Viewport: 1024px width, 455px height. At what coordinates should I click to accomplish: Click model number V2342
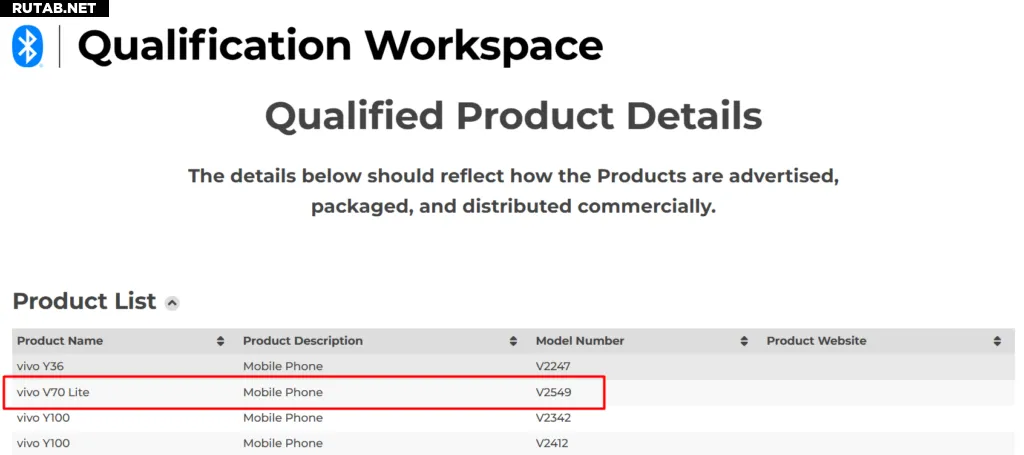pos(553,417)
